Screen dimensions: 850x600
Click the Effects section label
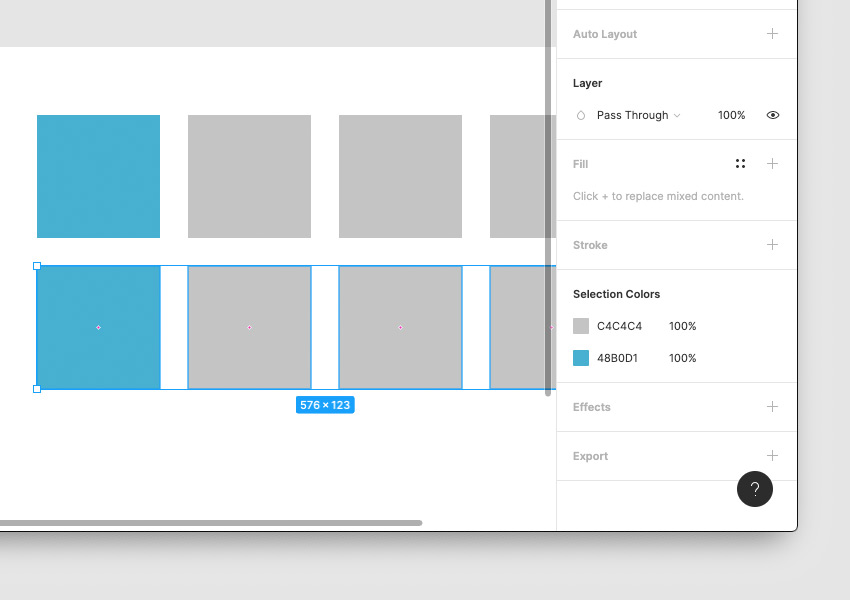[x=591, y=407]
